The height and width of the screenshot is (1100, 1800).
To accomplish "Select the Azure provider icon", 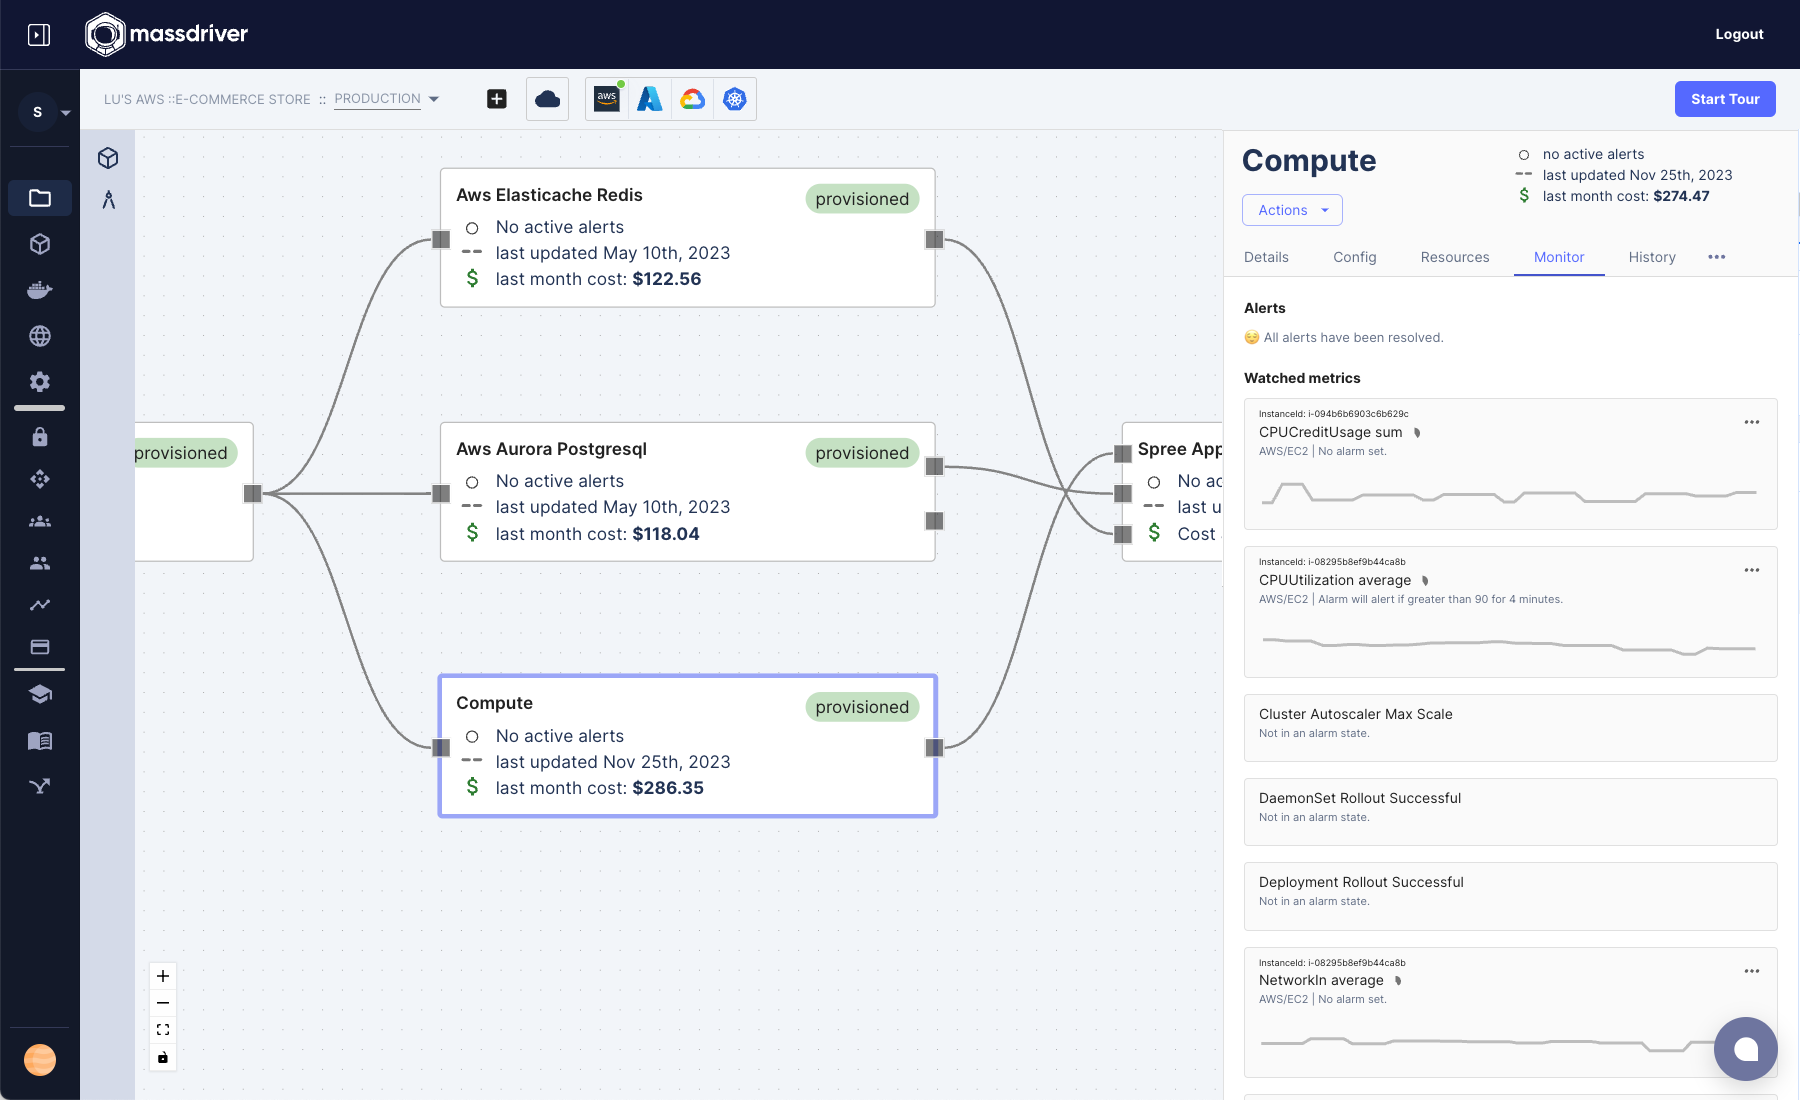I will (650, 99).
